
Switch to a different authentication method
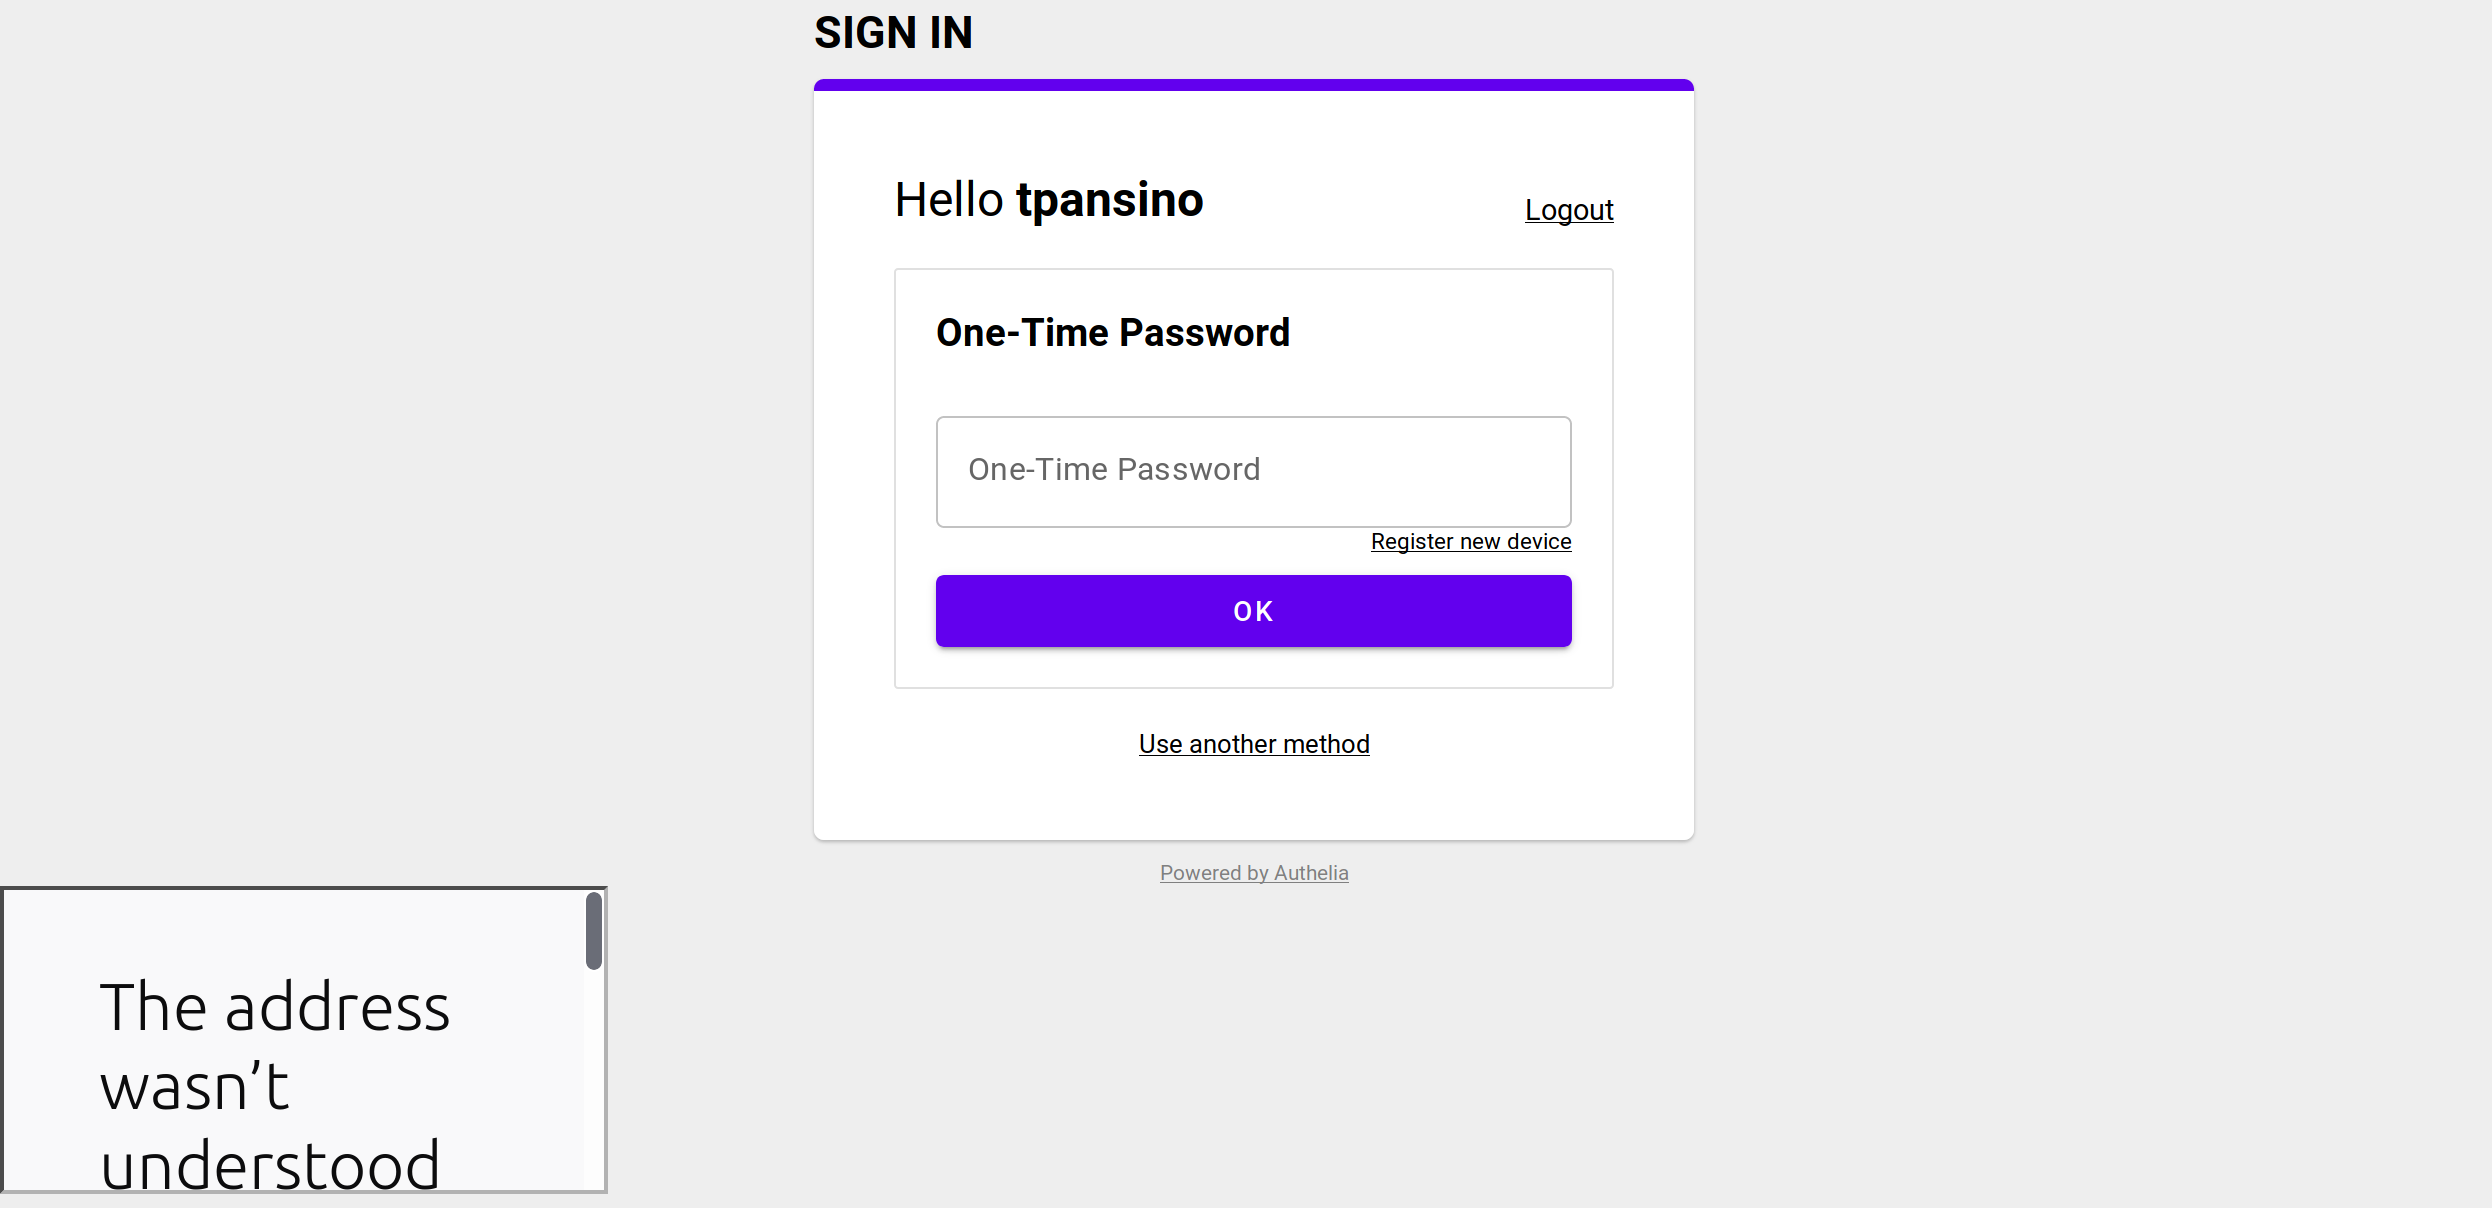[1253, 743]
